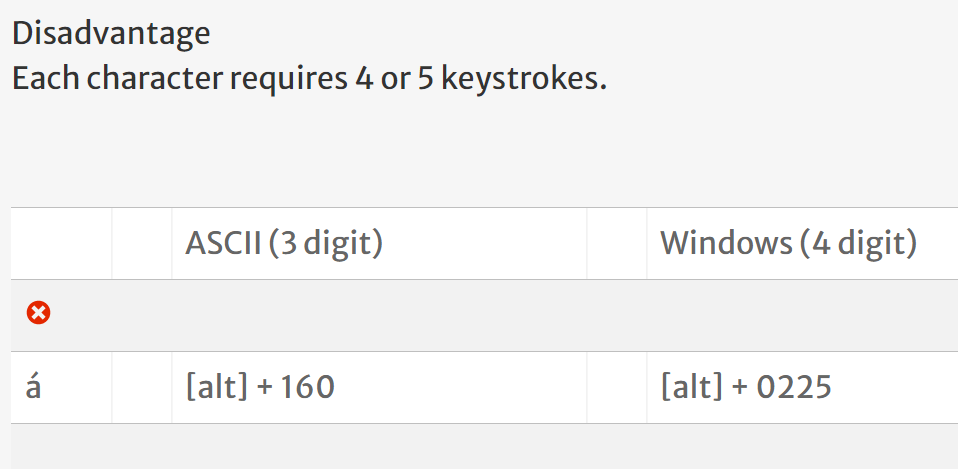958x469 pixels.
Task: Select the "Windows (4 digit)" column header
Action: click(788, 243)
